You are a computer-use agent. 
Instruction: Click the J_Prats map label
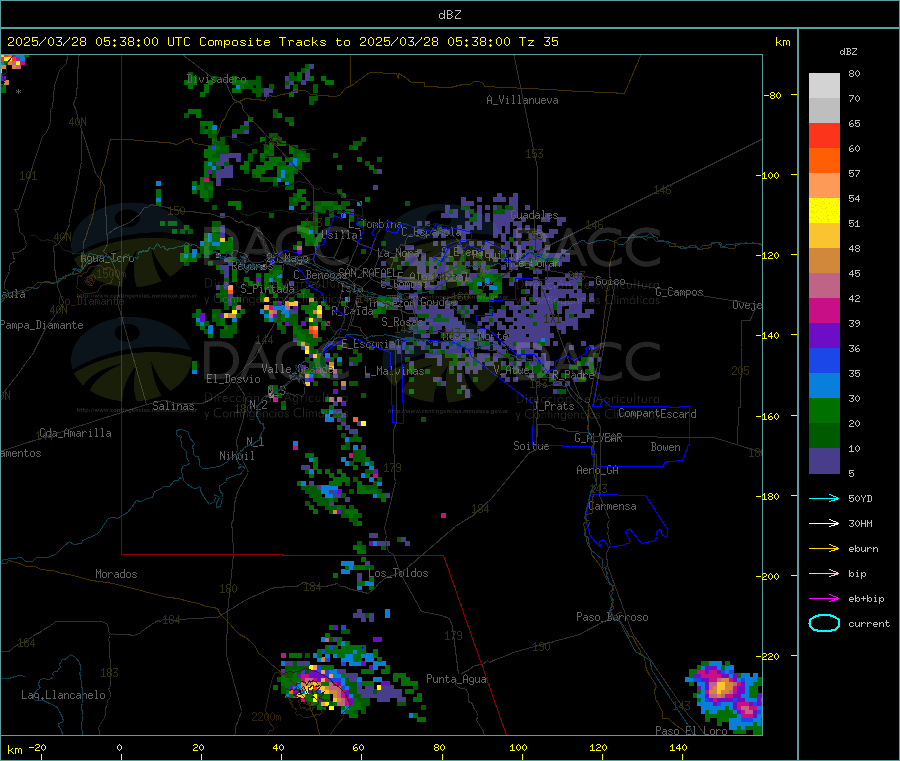(553, 406)
